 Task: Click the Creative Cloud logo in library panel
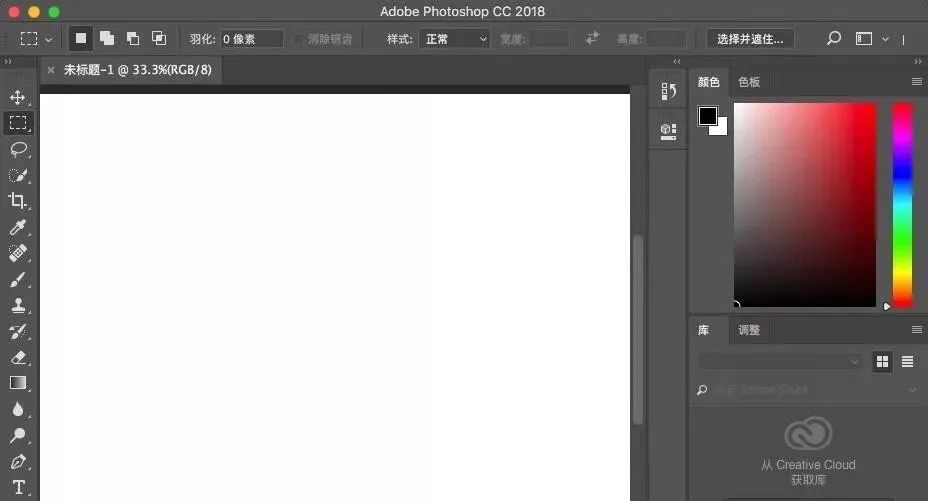[x=808, y=434]
